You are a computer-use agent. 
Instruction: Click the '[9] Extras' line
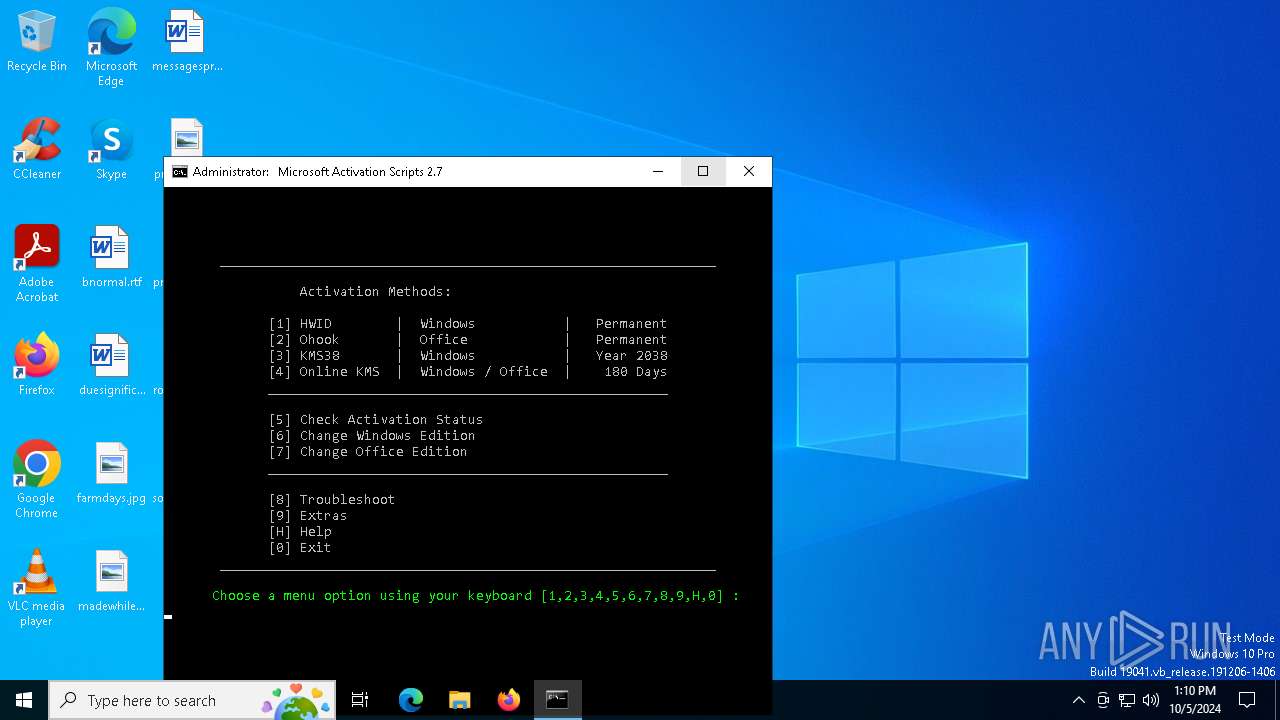(308, 516)
